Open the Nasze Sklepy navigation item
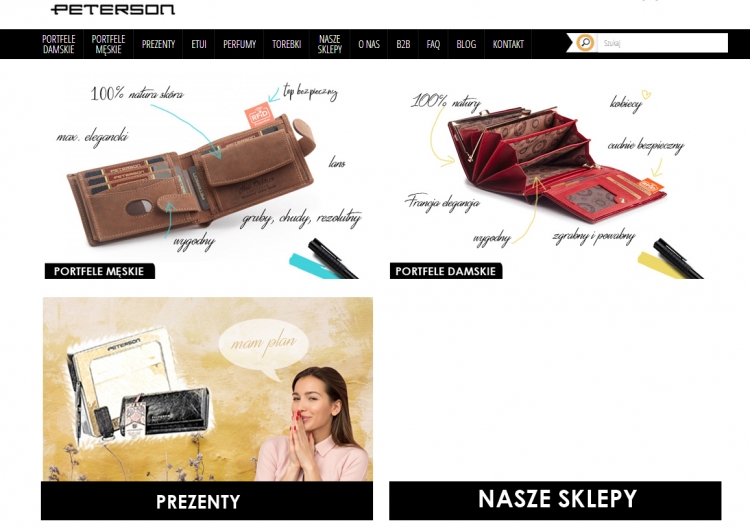750x530 pixels. [x=330, y=44]
